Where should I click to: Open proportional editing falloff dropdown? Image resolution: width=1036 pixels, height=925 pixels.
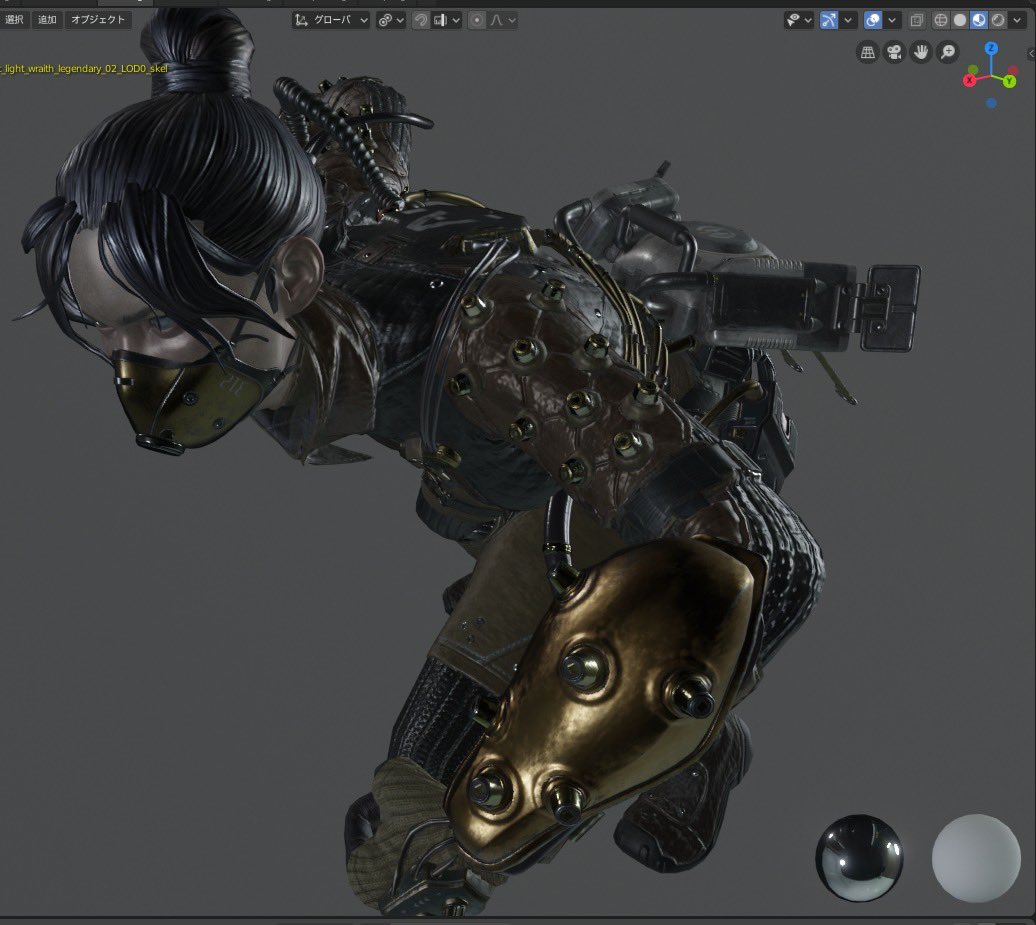(502, 20)
